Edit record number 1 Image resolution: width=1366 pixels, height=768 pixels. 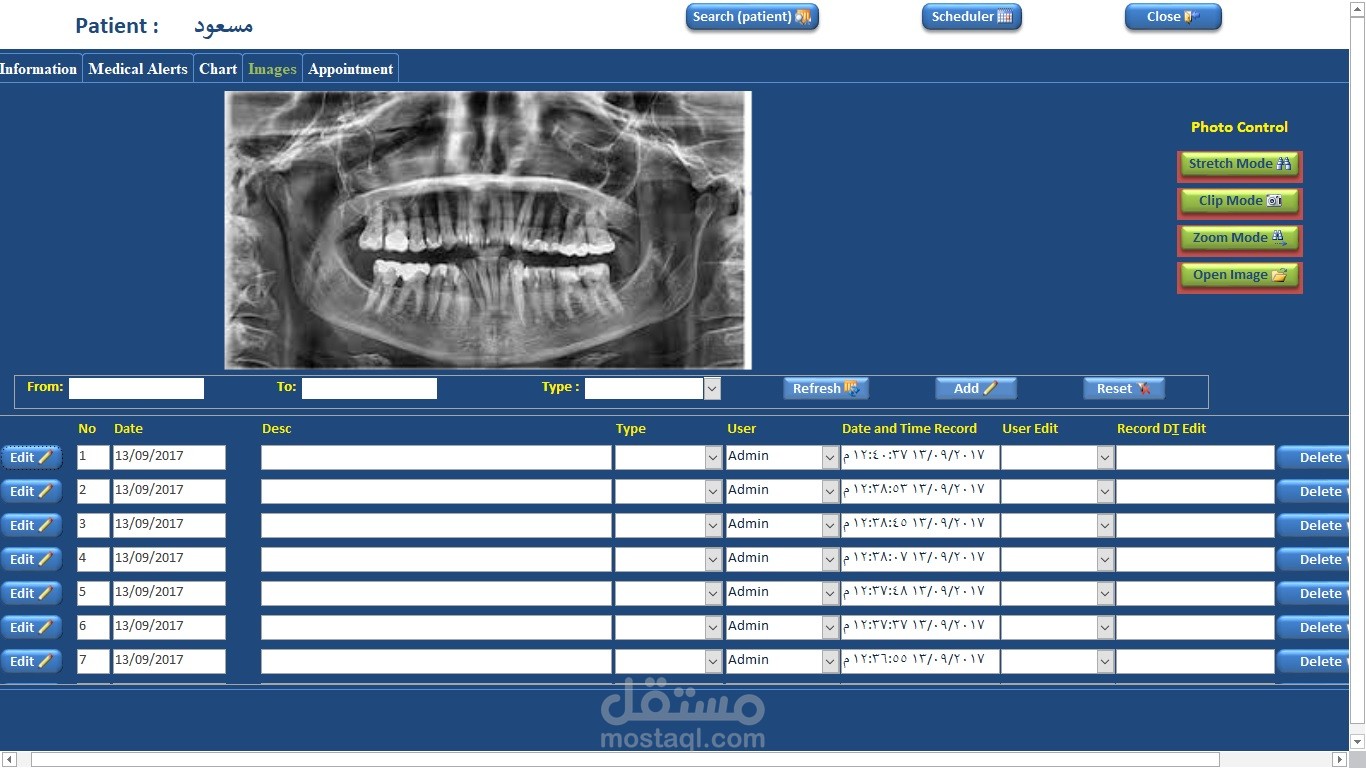[x=31, y=457]
